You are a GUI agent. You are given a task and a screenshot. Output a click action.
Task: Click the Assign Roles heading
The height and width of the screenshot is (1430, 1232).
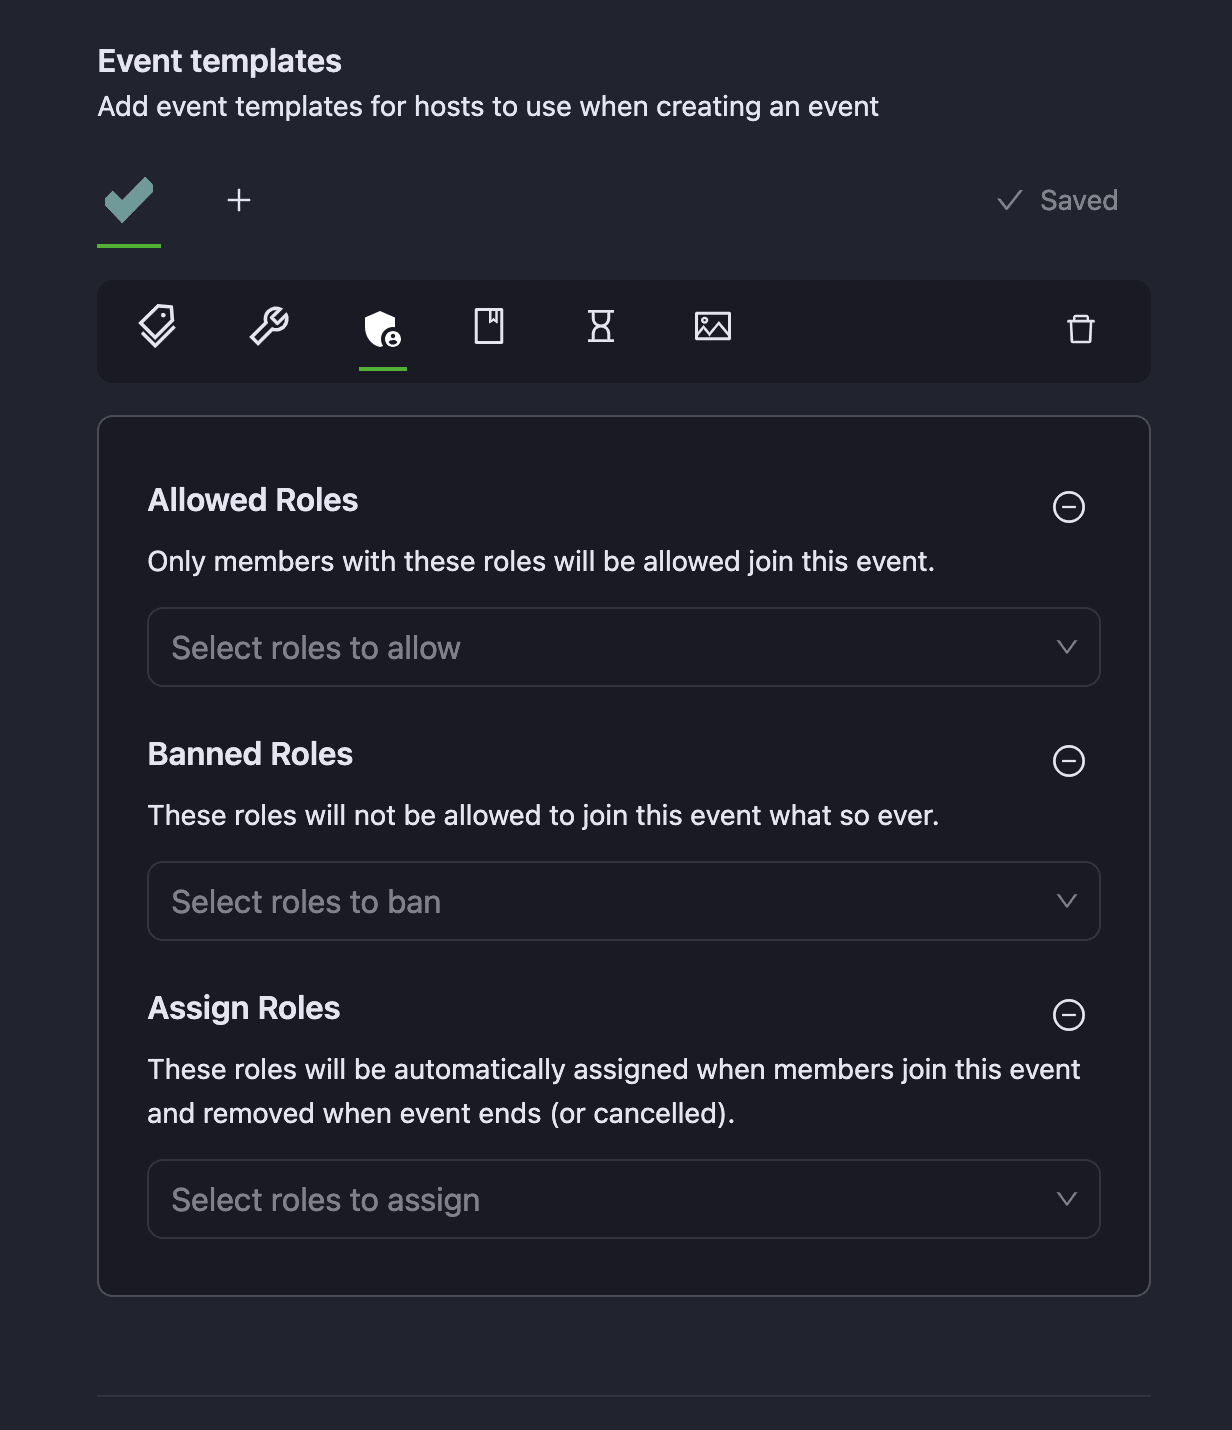(244, 1008)
